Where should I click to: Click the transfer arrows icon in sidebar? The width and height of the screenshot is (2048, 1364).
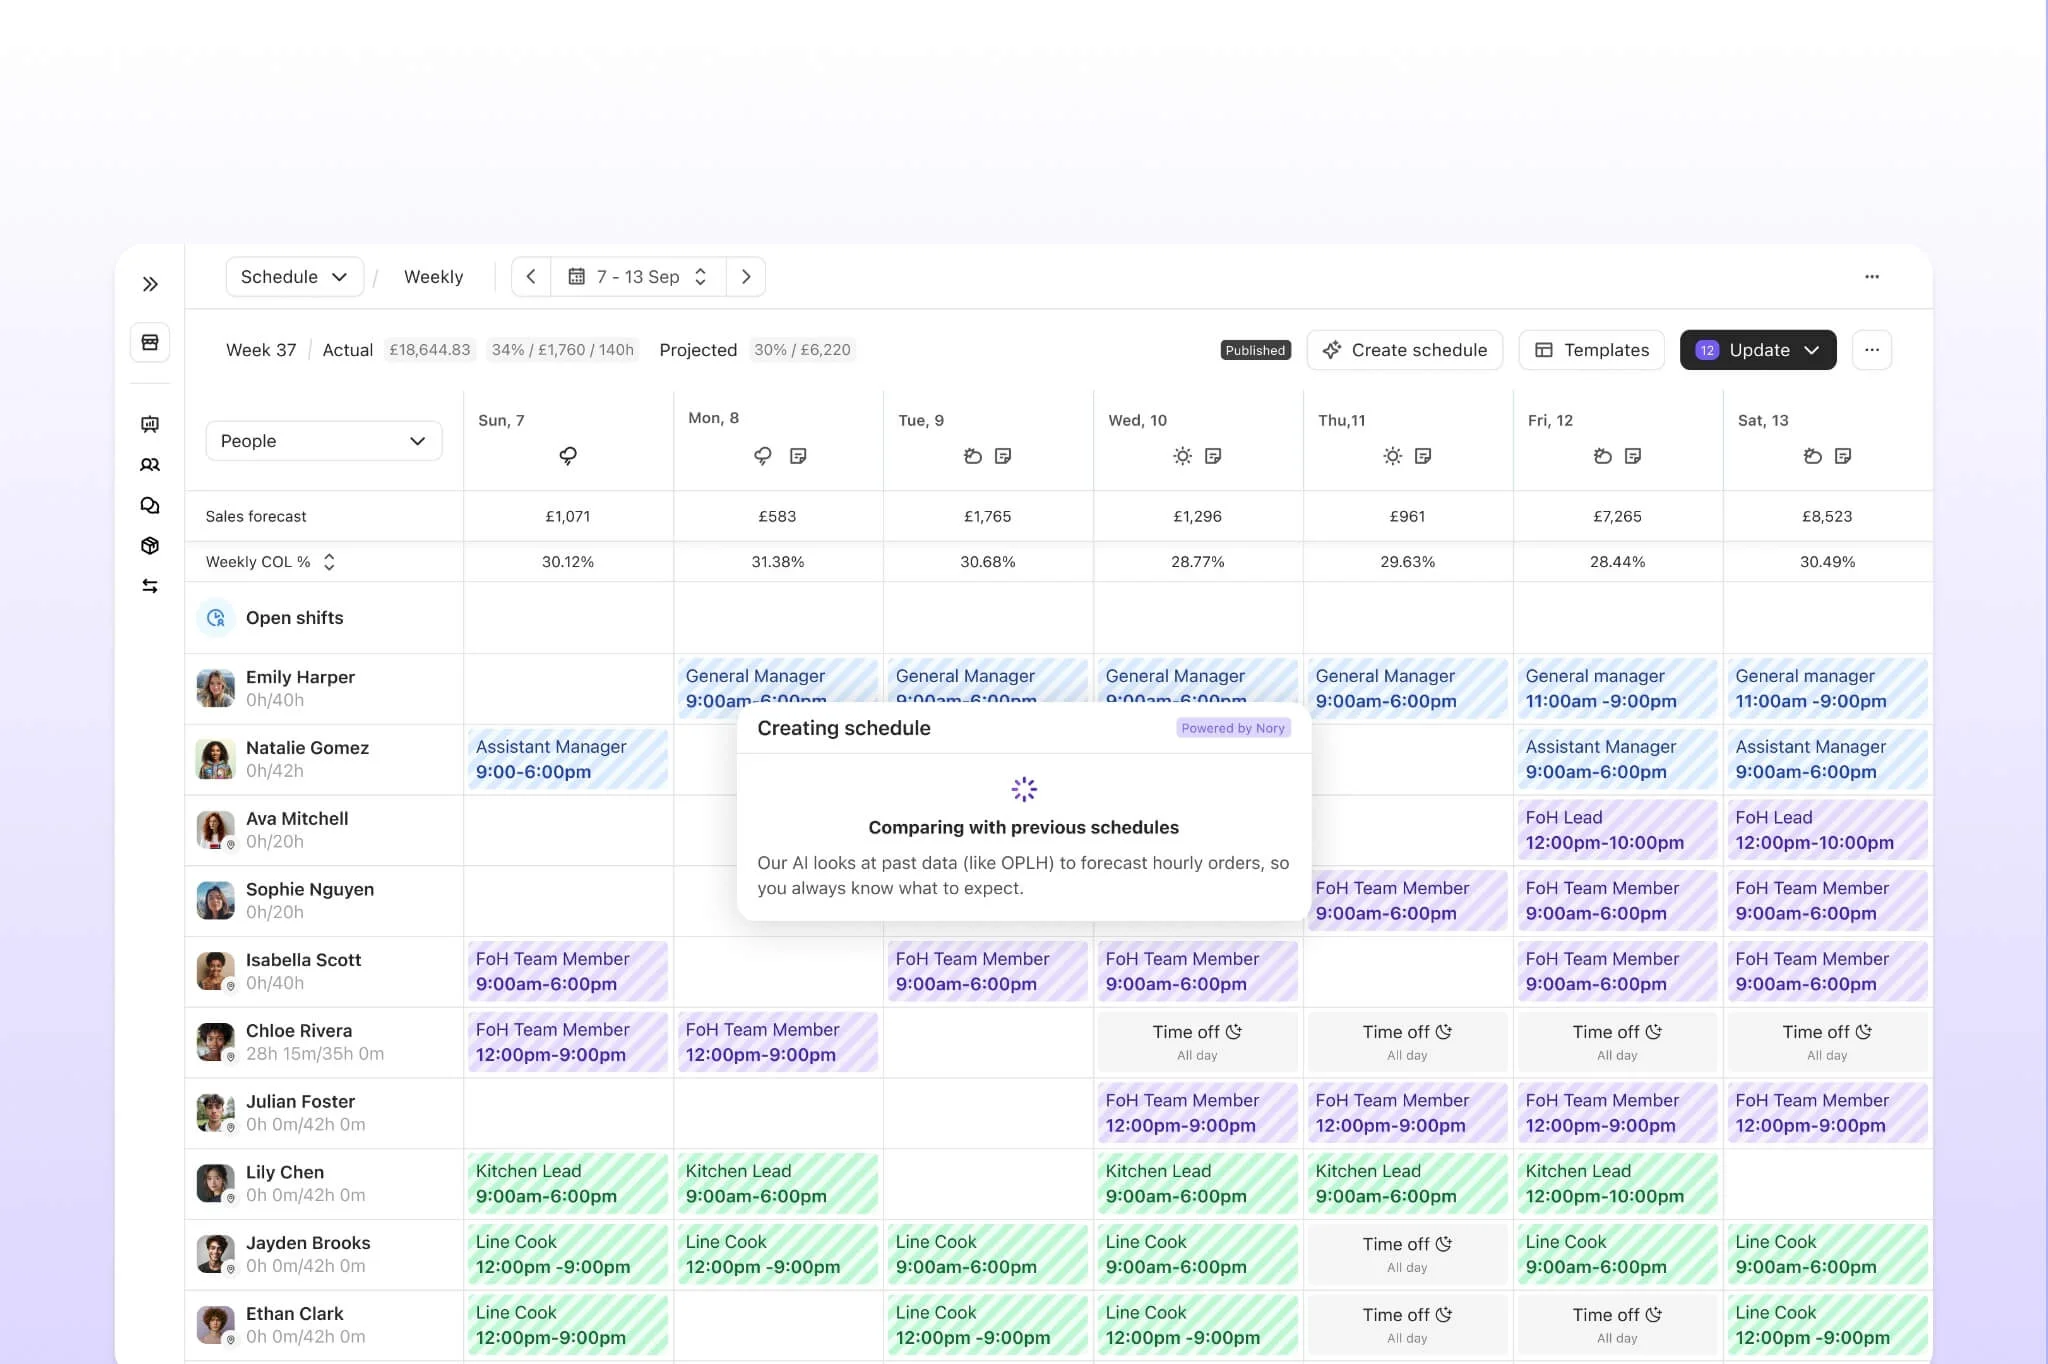coord(150,586)
